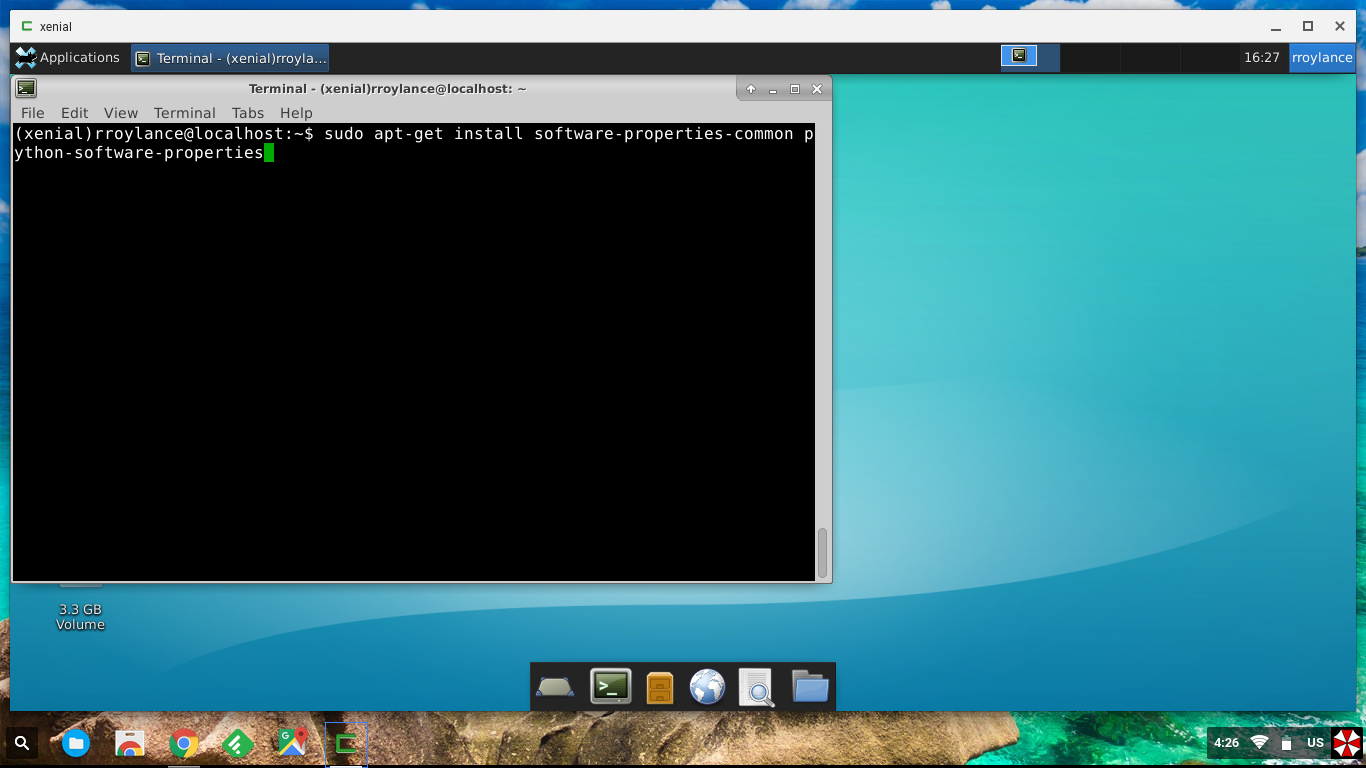Open the file cabinet File Manager dock icon
1366x768 pixels.
[660, 687]
